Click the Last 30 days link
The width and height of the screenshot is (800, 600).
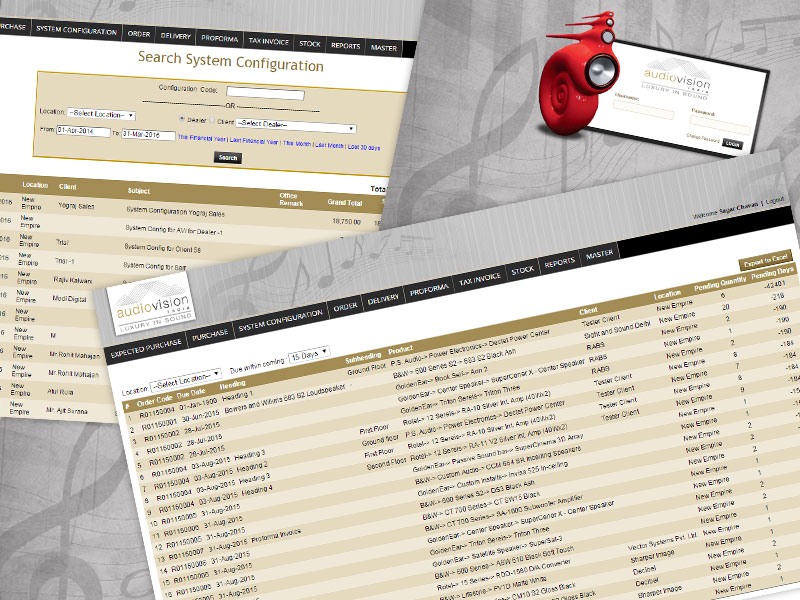(x=364, y=147)
